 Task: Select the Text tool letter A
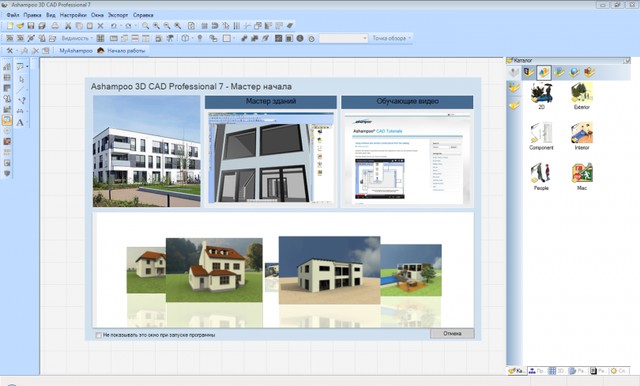[x=20, y=122]
